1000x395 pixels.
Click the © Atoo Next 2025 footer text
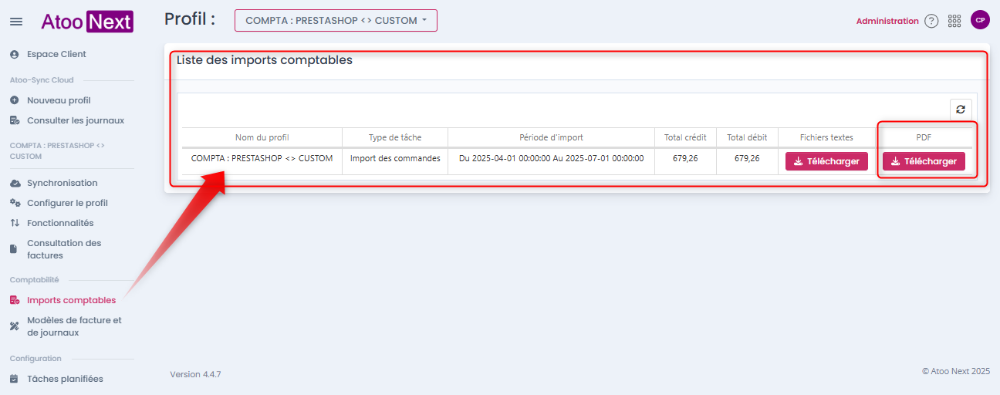(955, 371)
